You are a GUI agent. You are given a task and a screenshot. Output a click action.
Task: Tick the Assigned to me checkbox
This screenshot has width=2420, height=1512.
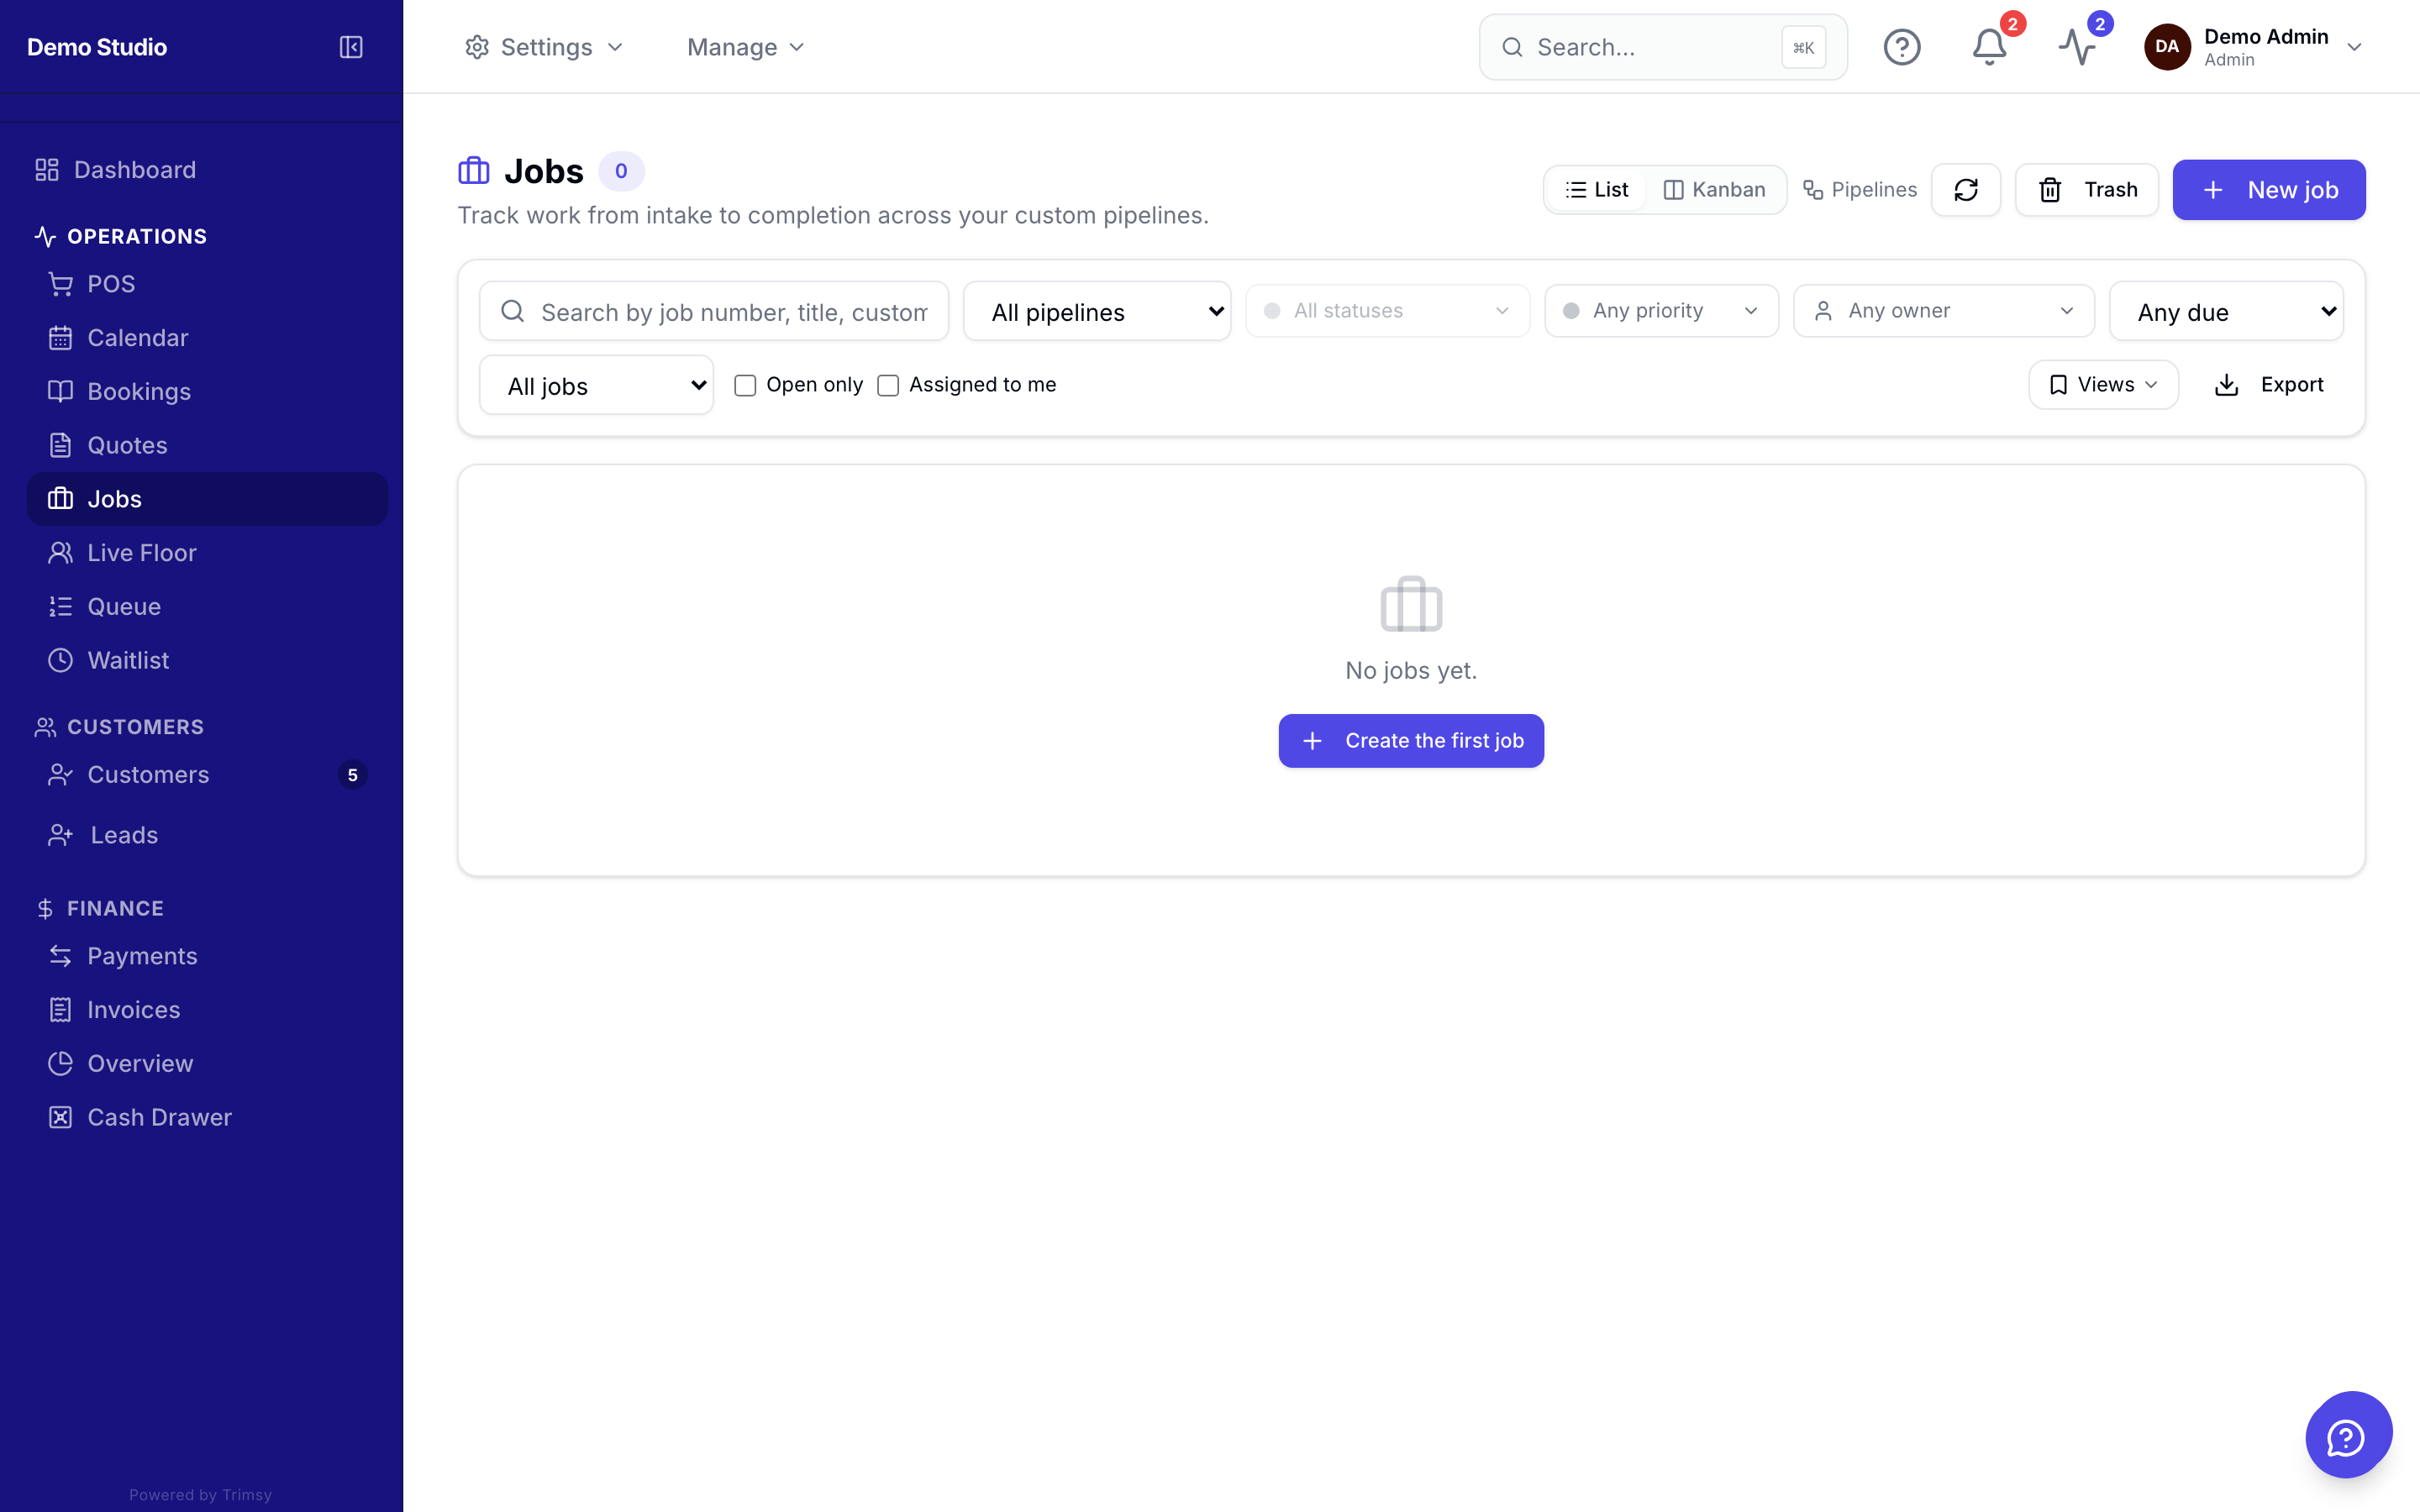tap(888, 386)
